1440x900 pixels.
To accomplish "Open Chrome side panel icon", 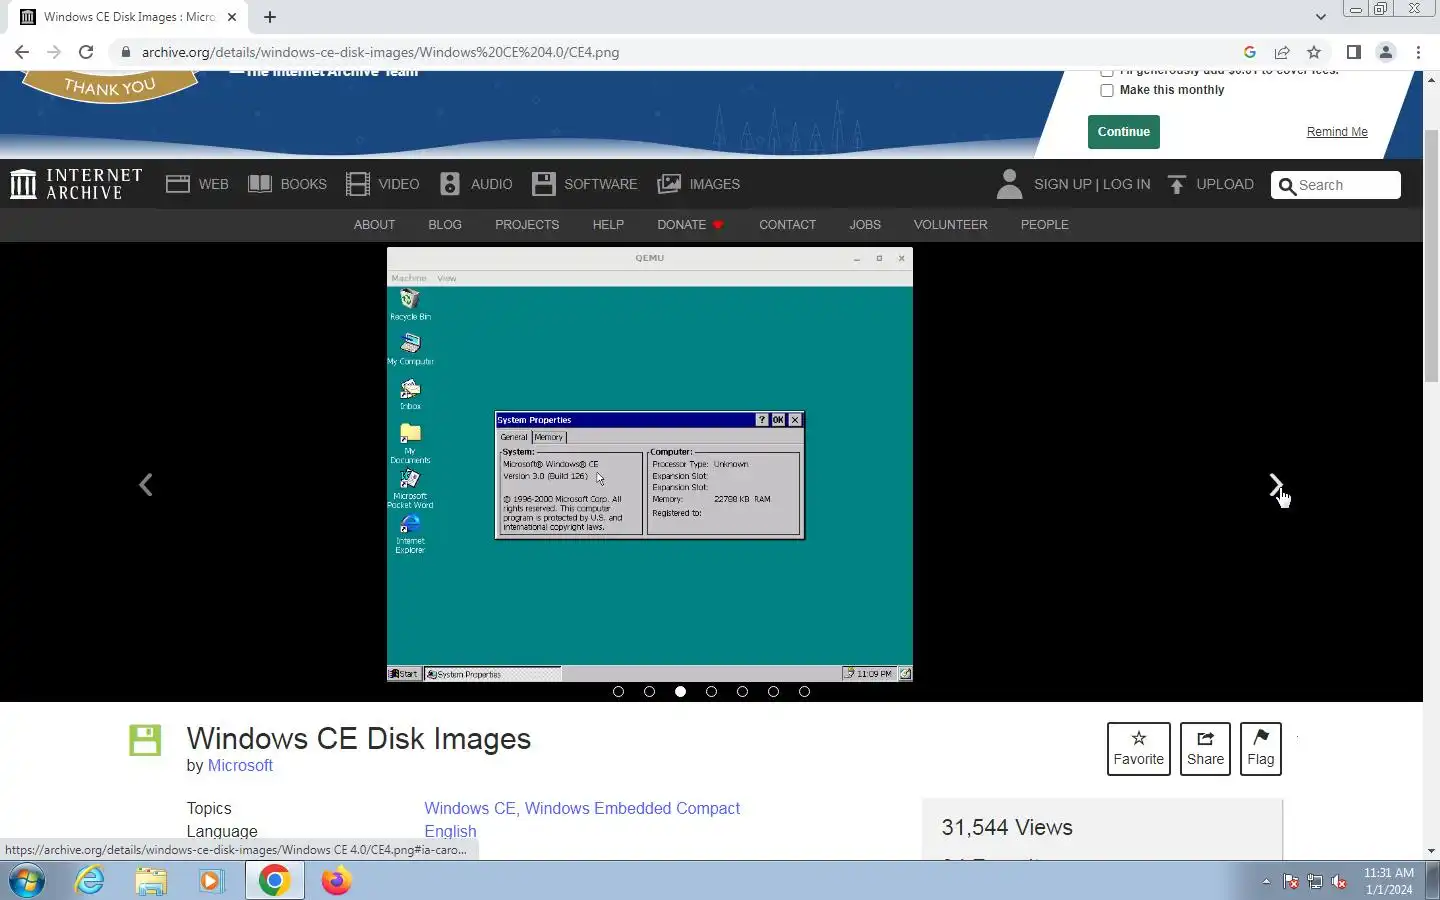I will coord(1353,52).
